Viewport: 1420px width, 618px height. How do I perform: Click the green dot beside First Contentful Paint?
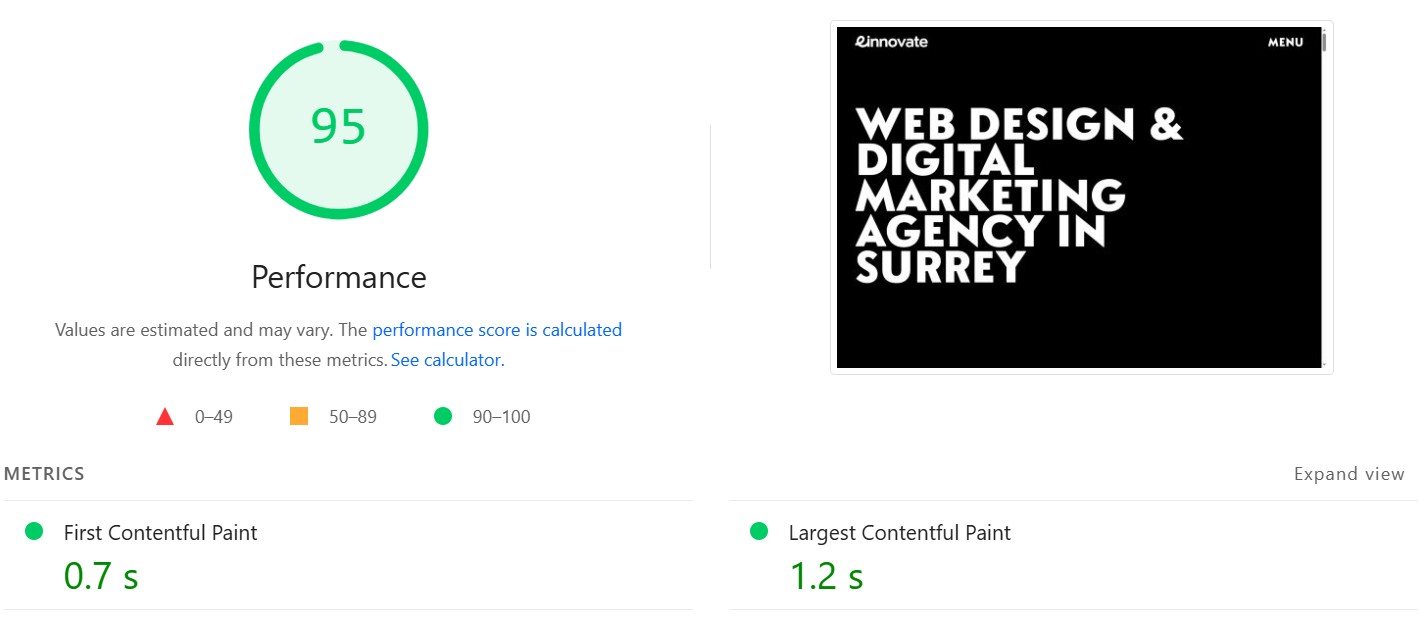[35, 532]
